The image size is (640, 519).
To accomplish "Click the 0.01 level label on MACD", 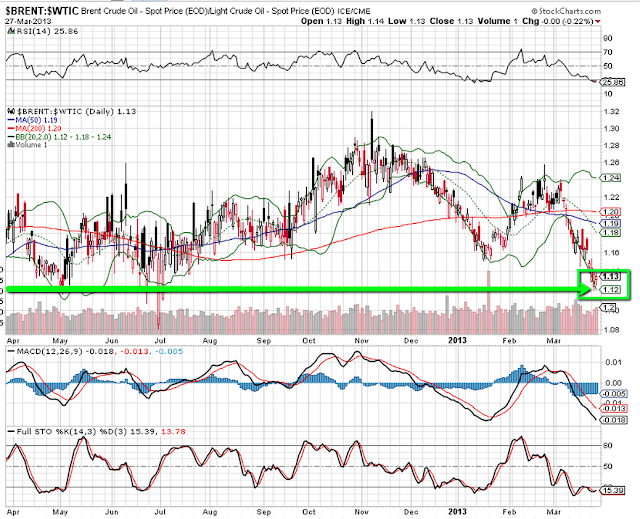I will [x=613, y=362].
